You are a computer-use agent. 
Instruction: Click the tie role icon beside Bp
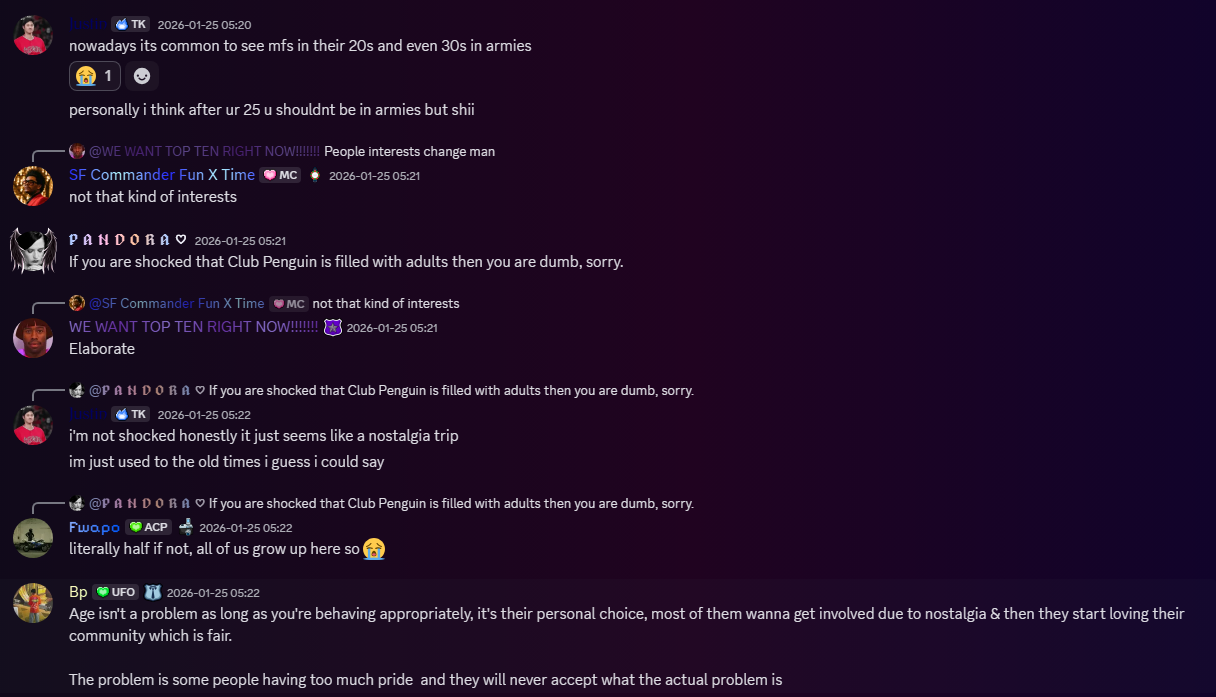click(x=153, y=592)
